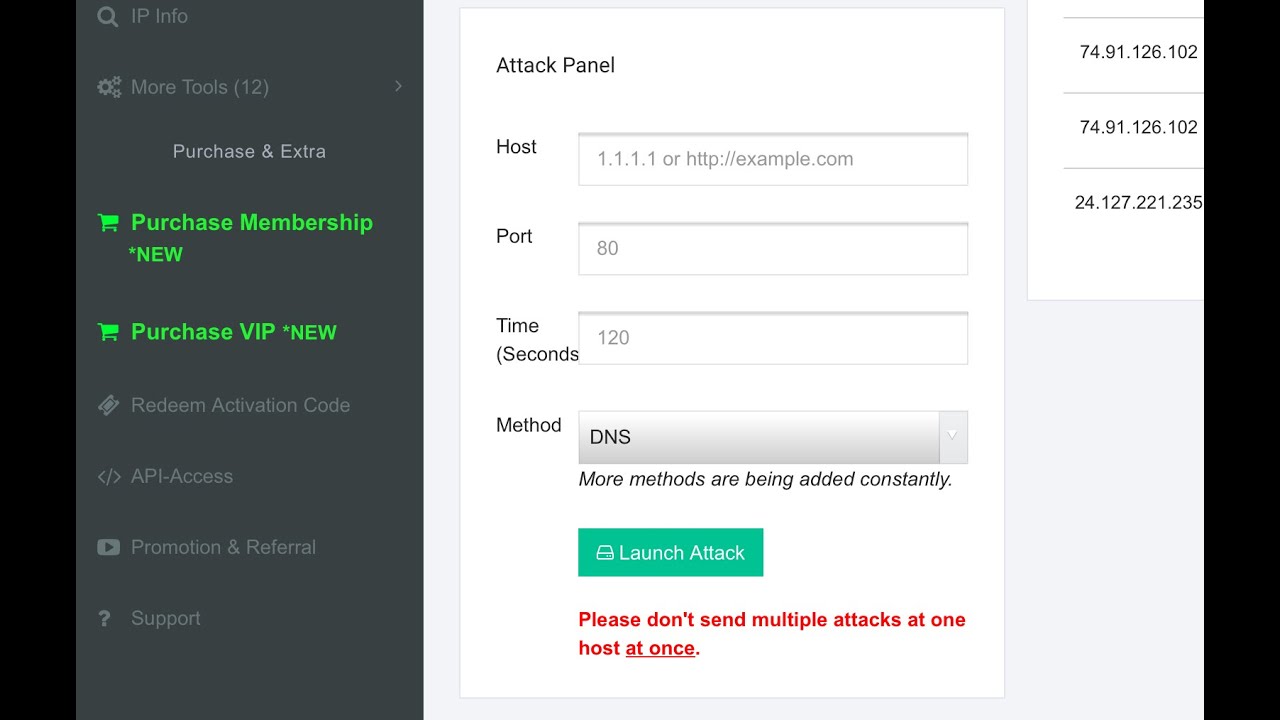
Task: Click the Support question mark icon
Action: click(104, 619)
